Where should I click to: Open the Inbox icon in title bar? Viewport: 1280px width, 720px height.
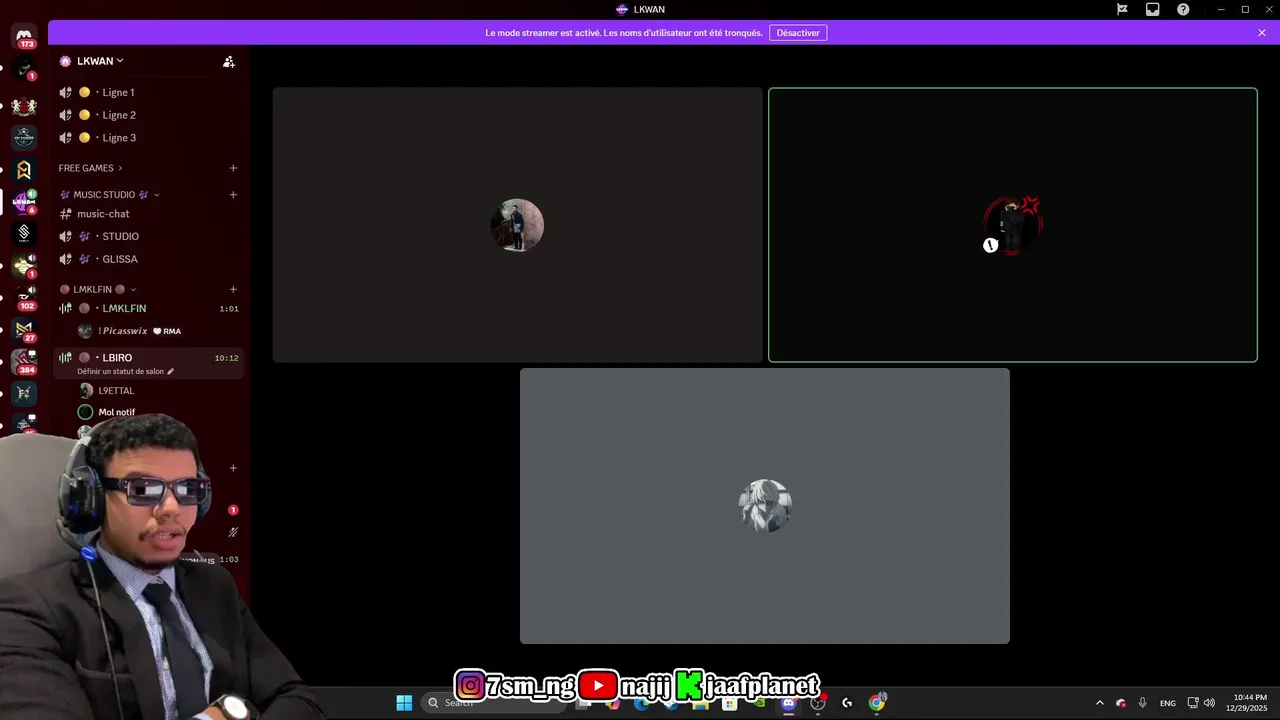[1152, 9]
